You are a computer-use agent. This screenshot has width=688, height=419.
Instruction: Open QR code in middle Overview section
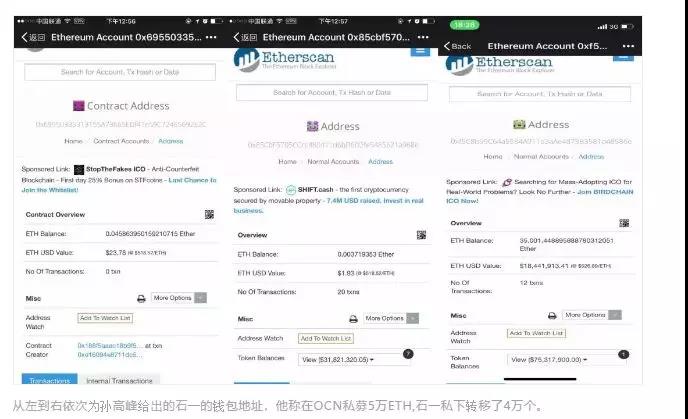pyautogui.click(x=421, y=235)
